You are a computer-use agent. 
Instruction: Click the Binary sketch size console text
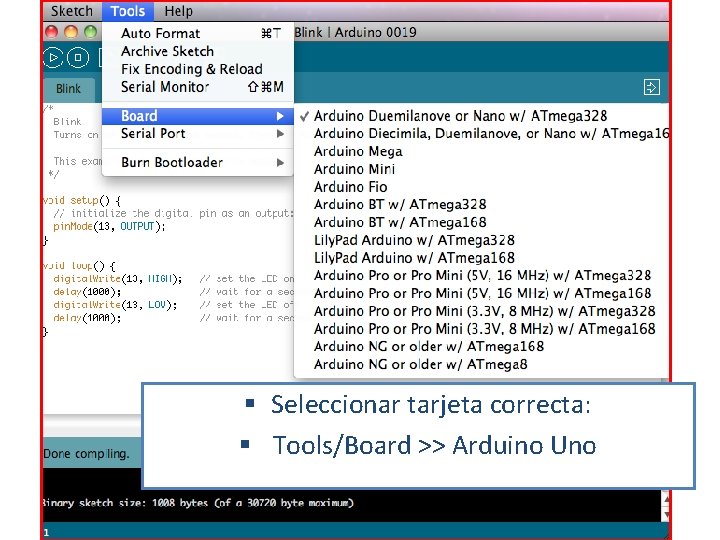tap(198, 503)
